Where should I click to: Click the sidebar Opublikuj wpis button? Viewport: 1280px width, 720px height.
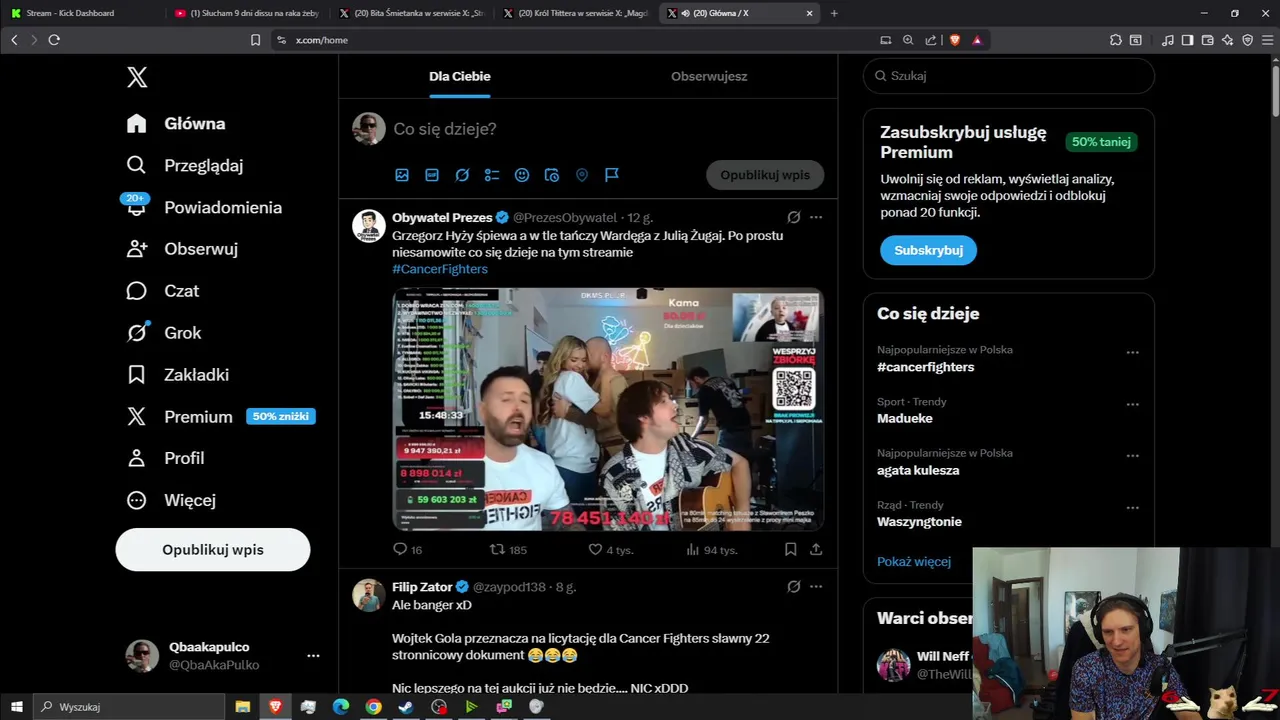coord(213,550)
